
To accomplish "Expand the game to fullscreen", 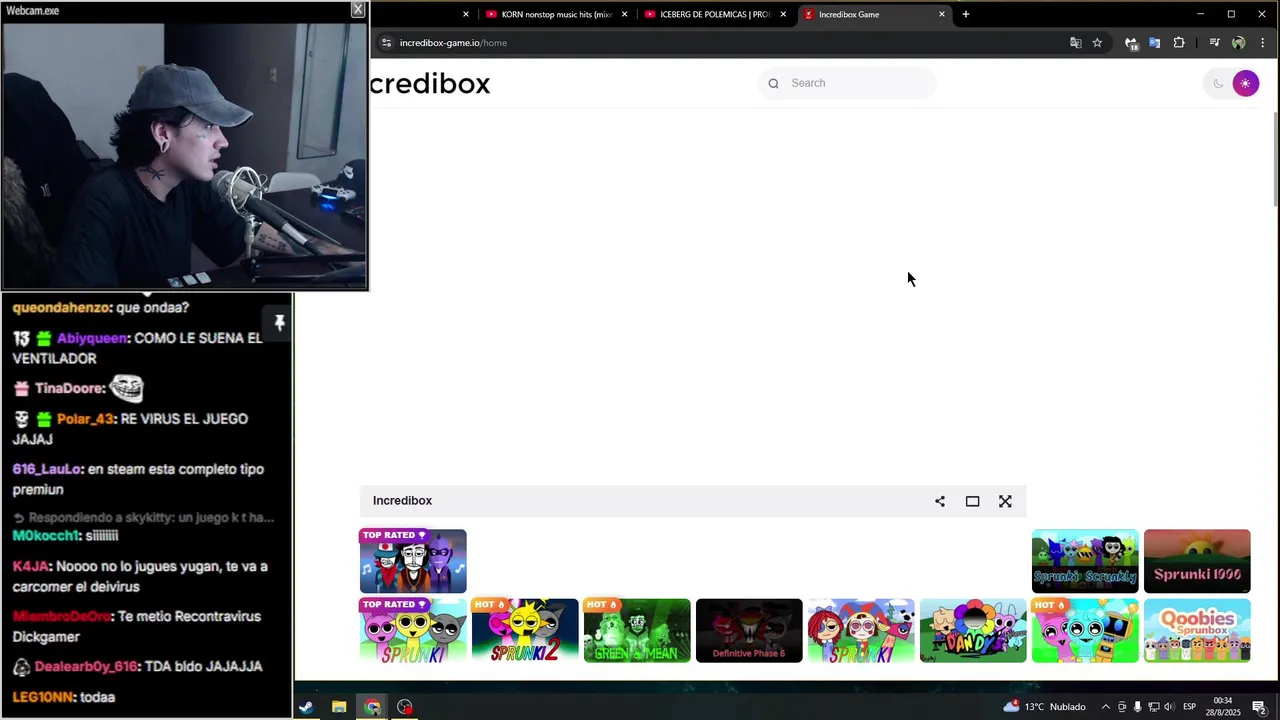I will point(1005,501).
